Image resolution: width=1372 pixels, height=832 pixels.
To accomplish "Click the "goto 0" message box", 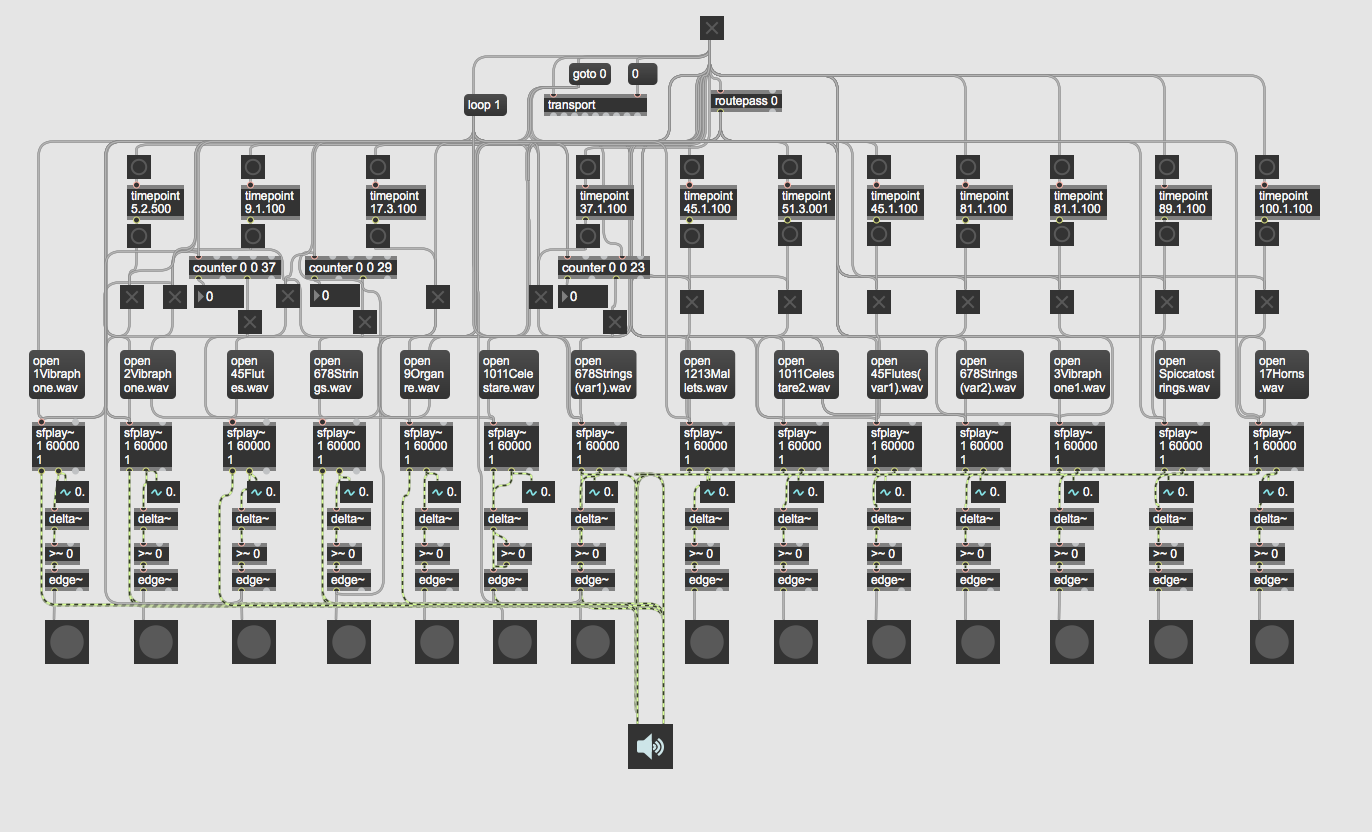I will (x=589, y=74).
